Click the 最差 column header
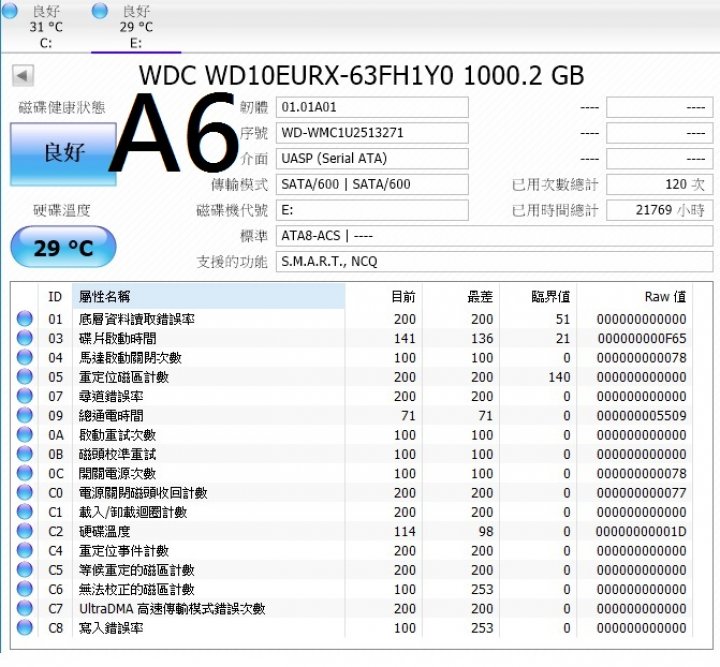 461,297
